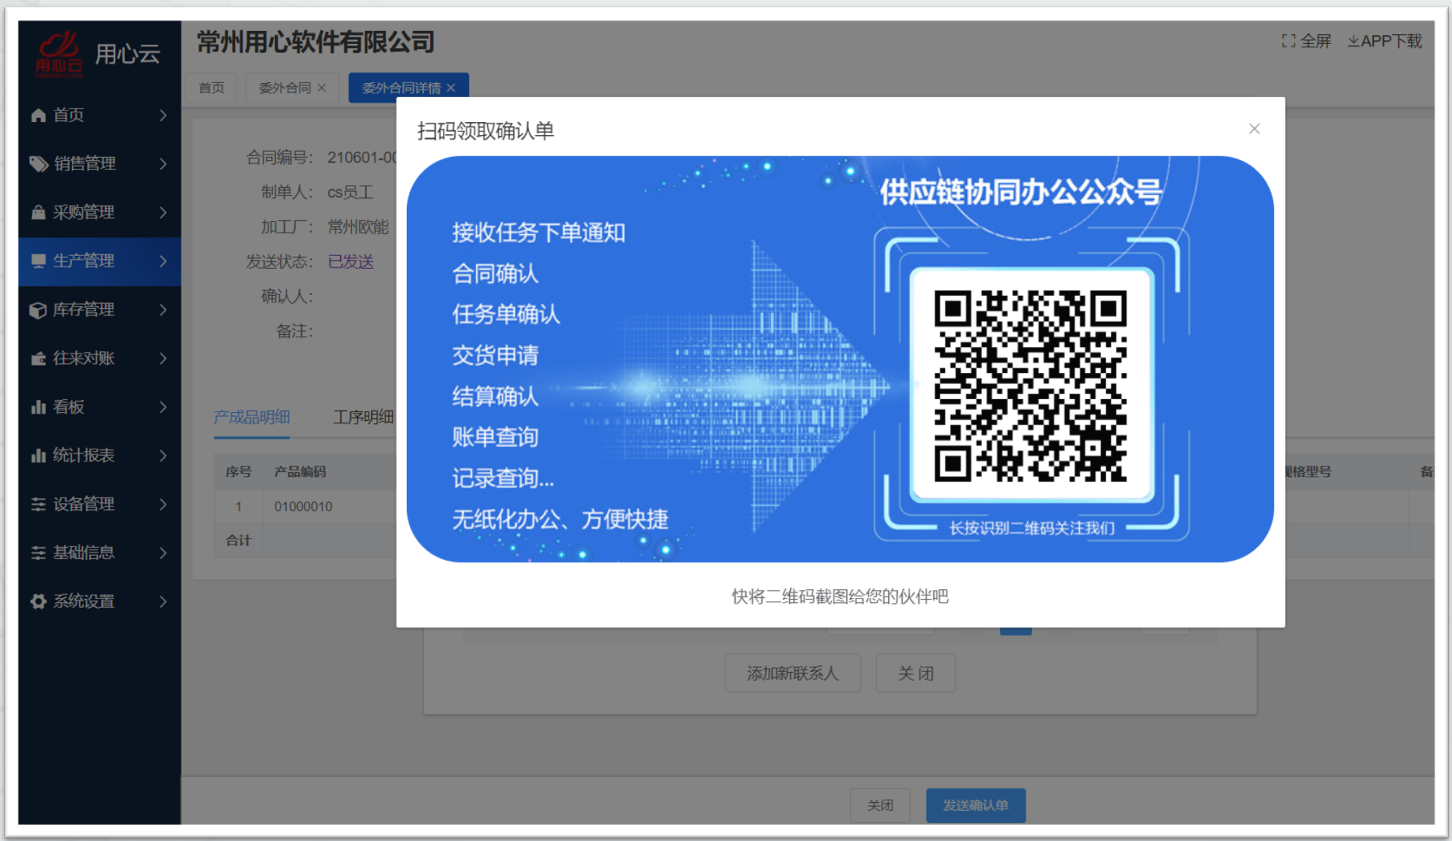Click the cs员工 value
The height and width of the screenshot is (841, 1452).
350,192
